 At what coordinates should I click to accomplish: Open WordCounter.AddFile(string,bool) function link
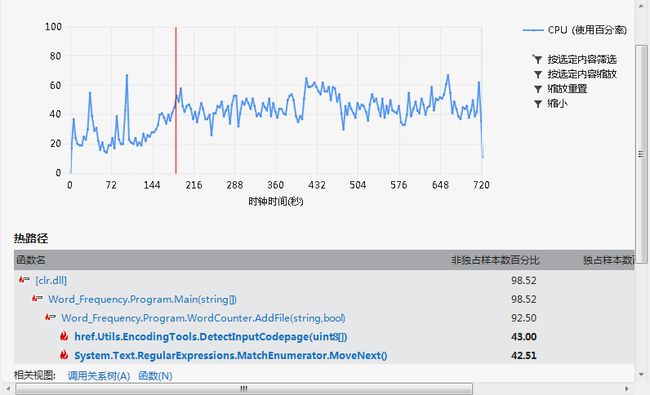203,318
